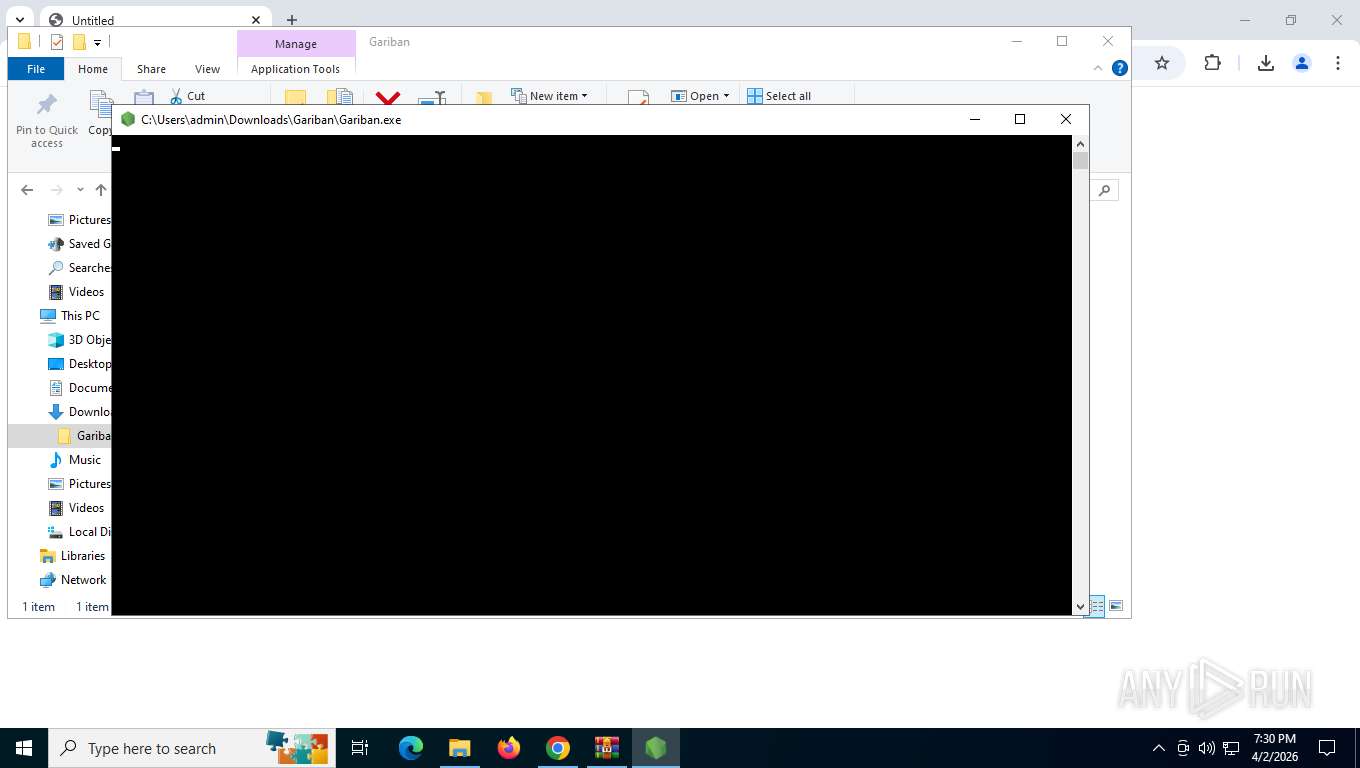The height and width of the screenshot is (768, 1360).
Task: Open File Explorer taskbar icon
Action: pyautogui.click(x=459, y=748)
